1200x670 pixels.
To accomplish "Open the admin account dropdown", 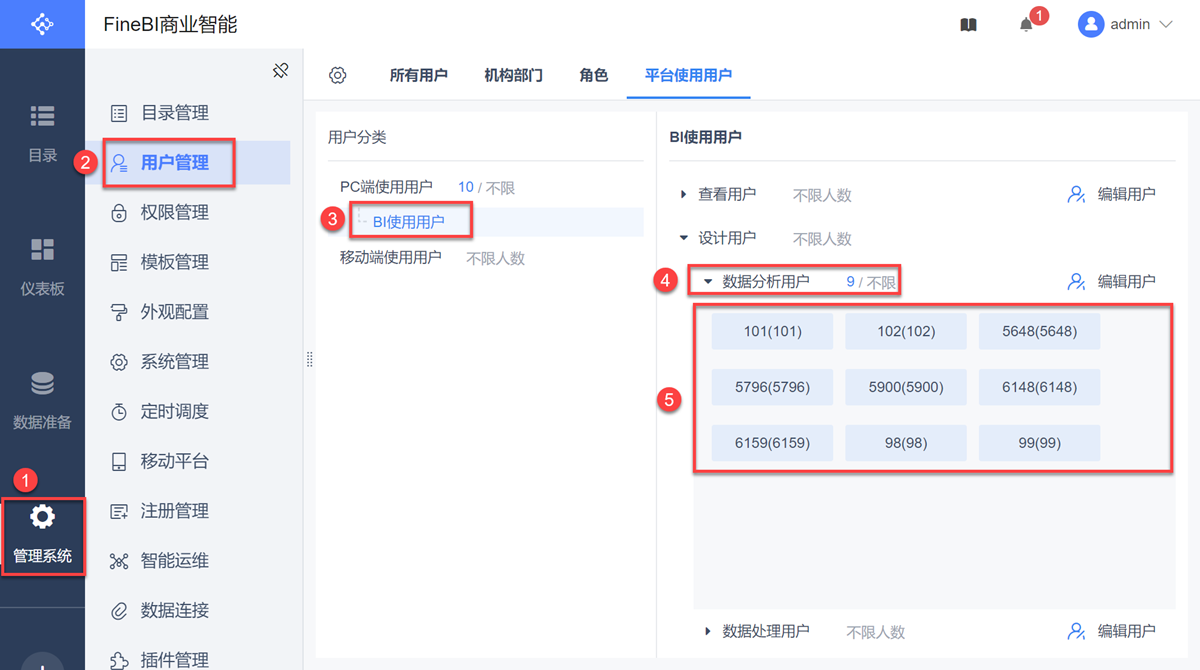I will [1125, 25].
